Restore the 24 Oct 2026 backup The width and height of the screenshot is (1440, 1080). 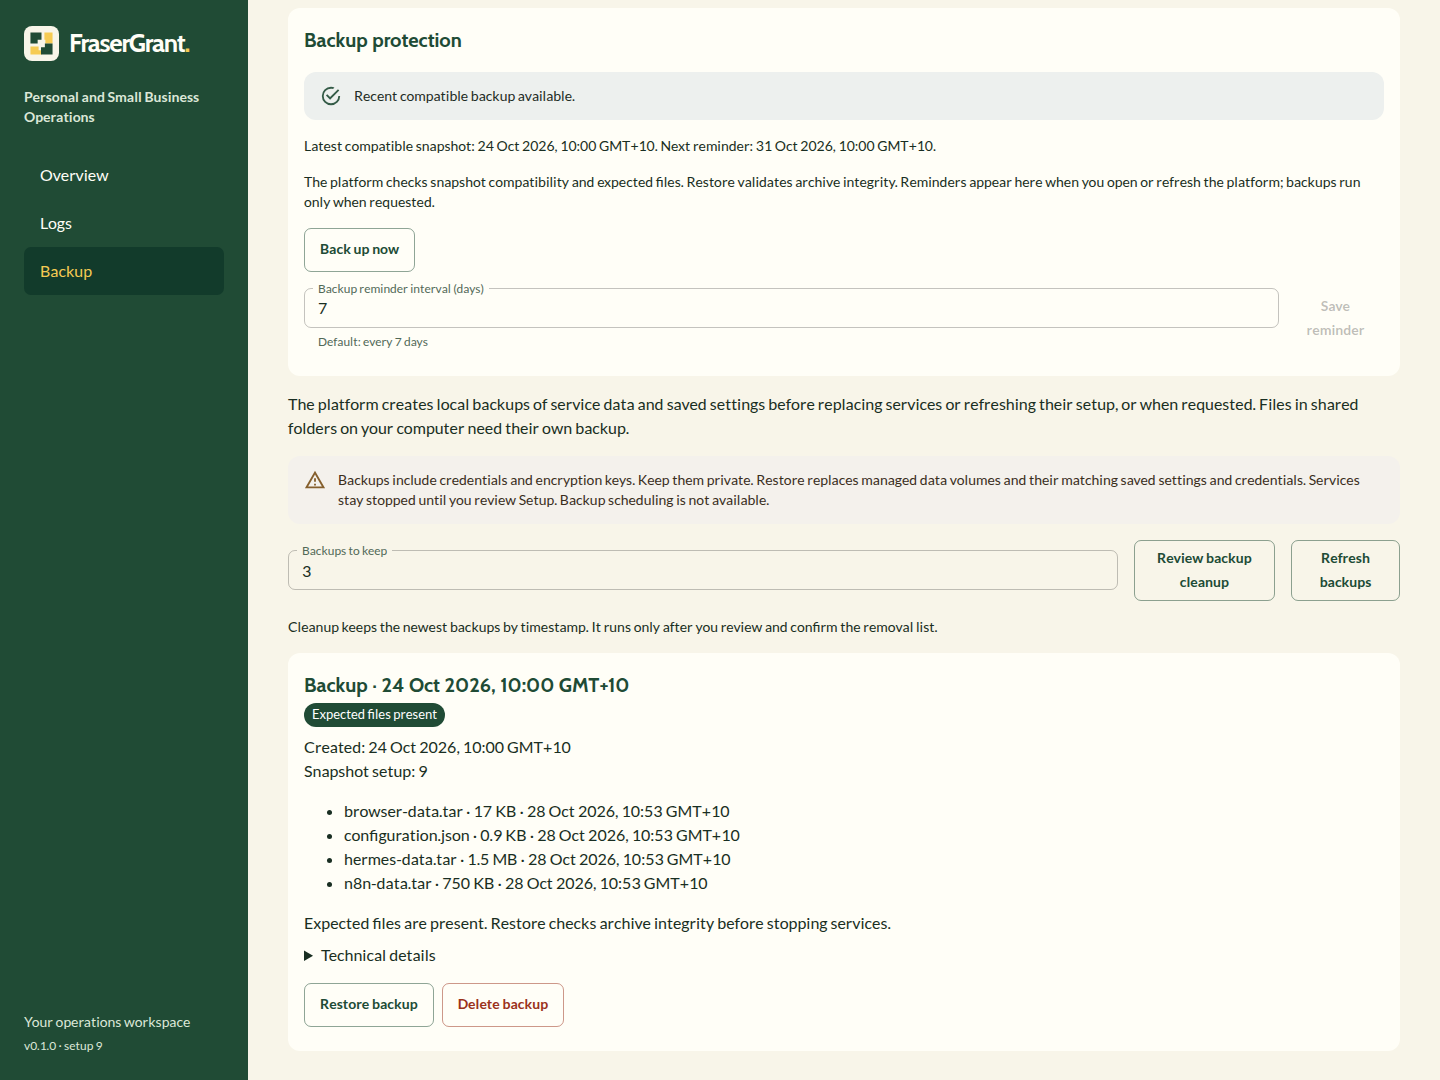(x=369, y=1005)
